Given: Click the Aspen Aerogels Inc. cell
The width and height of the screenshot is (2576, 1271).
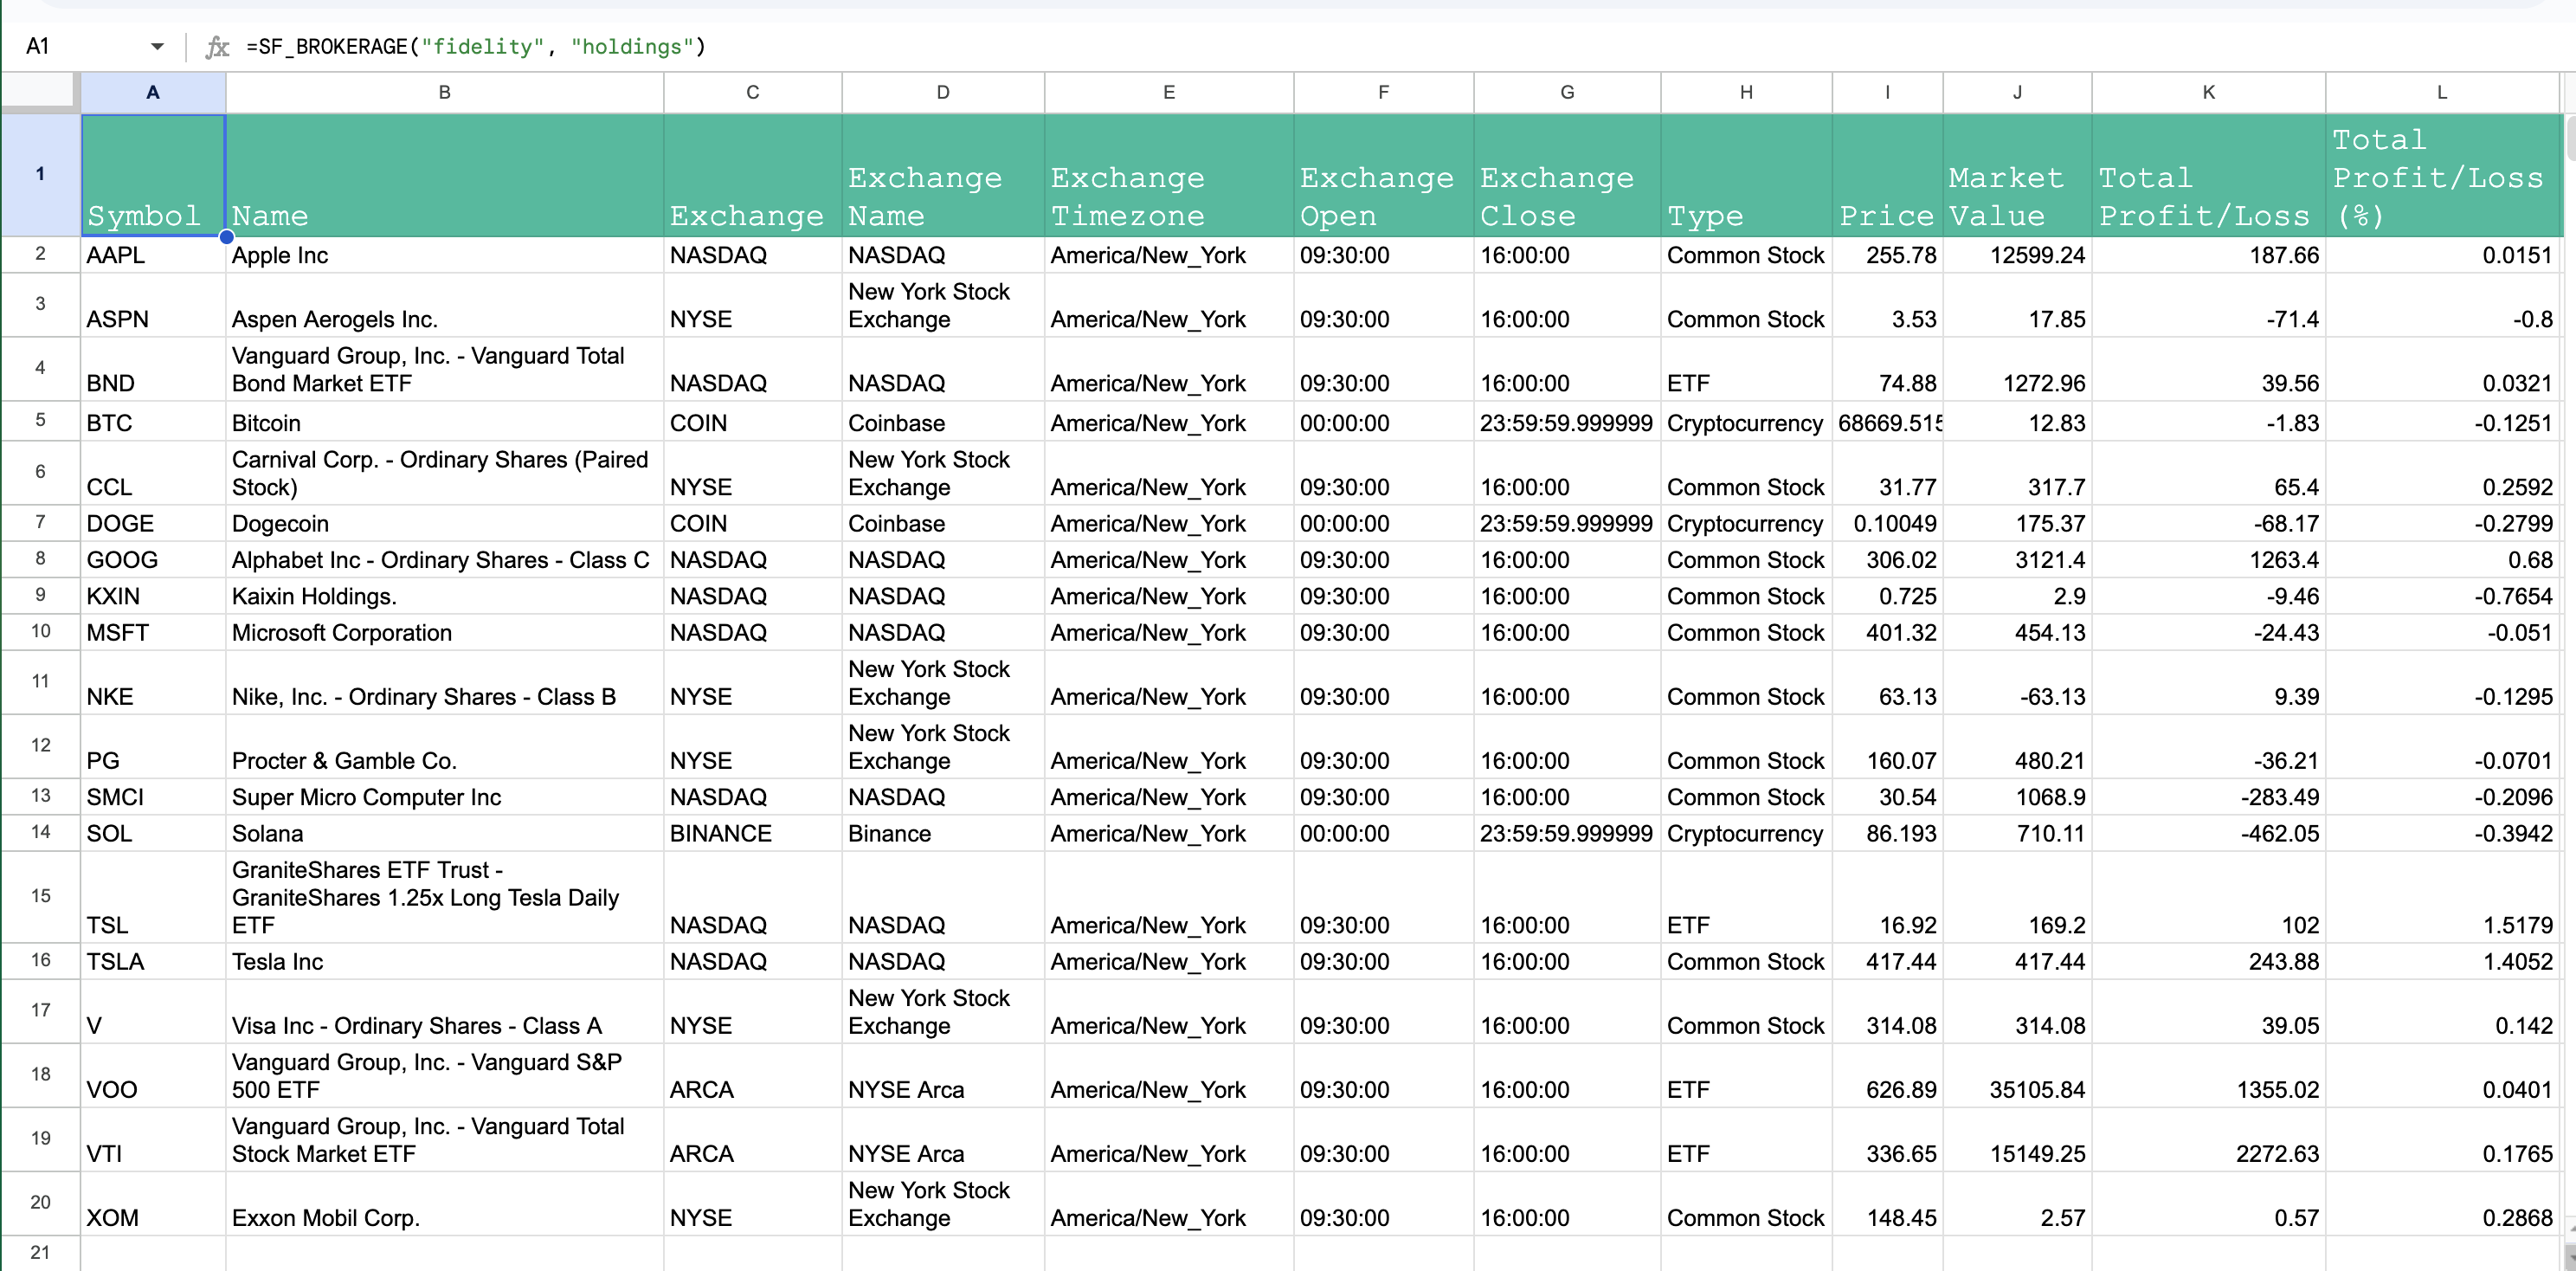Looking at the screenshot, I should [x=444, y=305].
